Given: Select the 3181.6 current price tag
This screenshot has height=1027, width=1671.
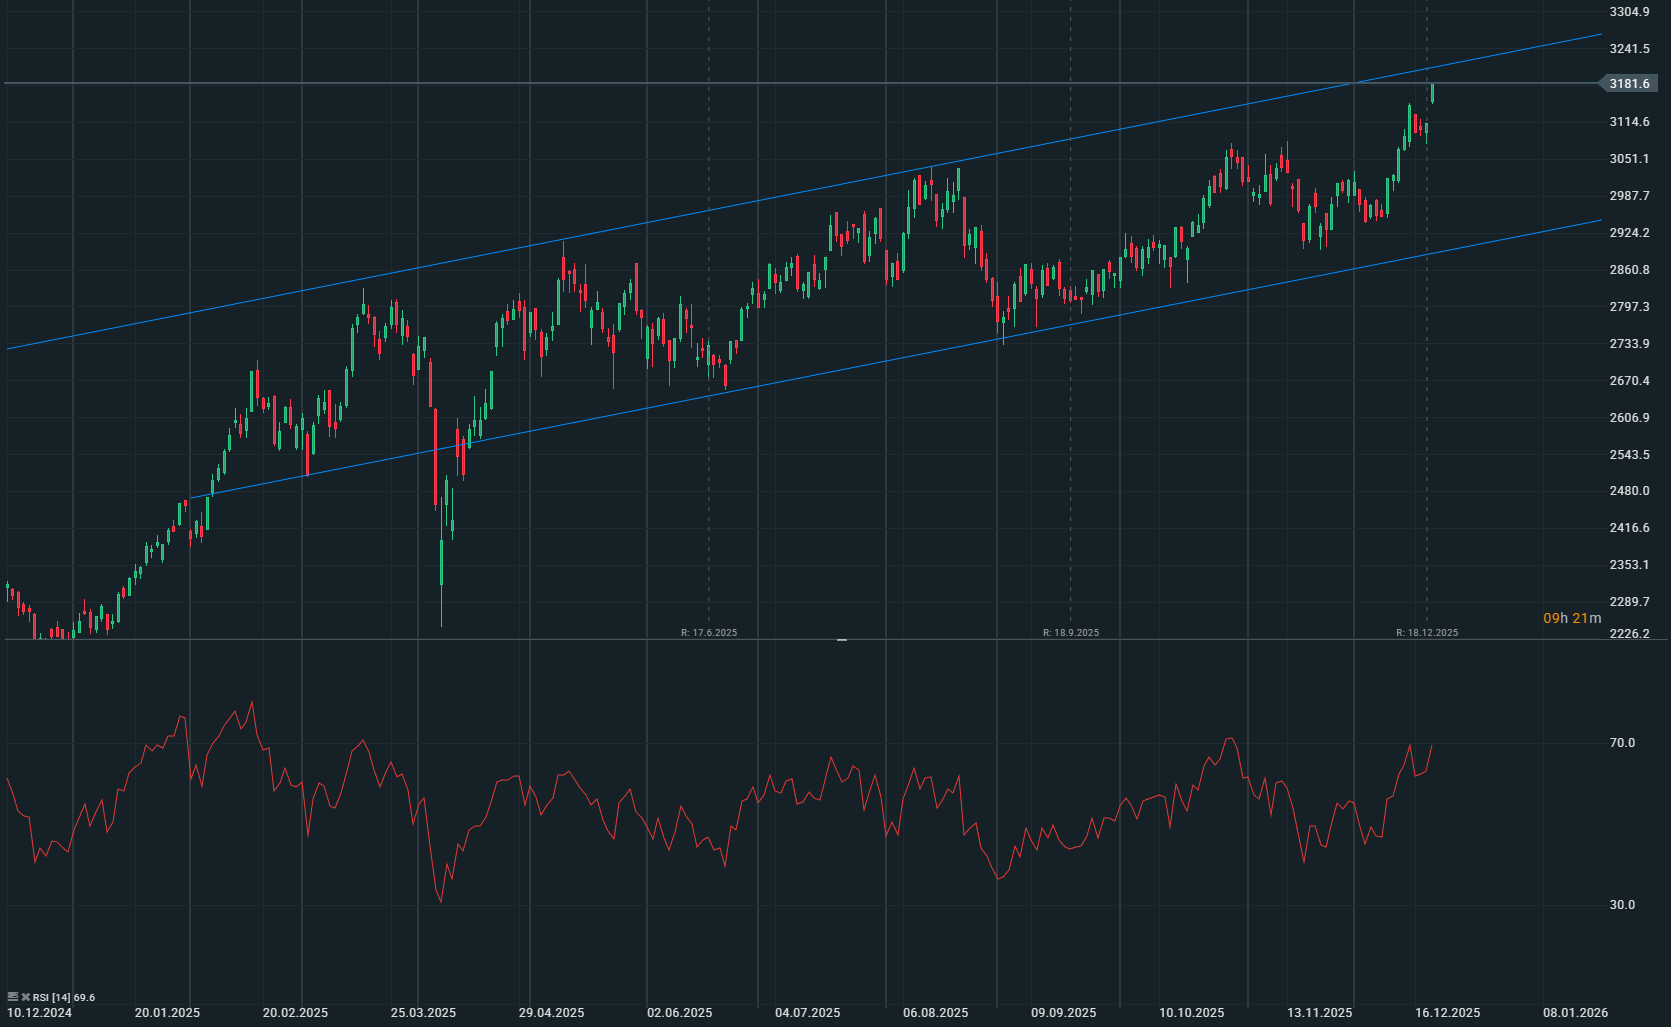Looking at the screenshot, I should click(1629, 84).
